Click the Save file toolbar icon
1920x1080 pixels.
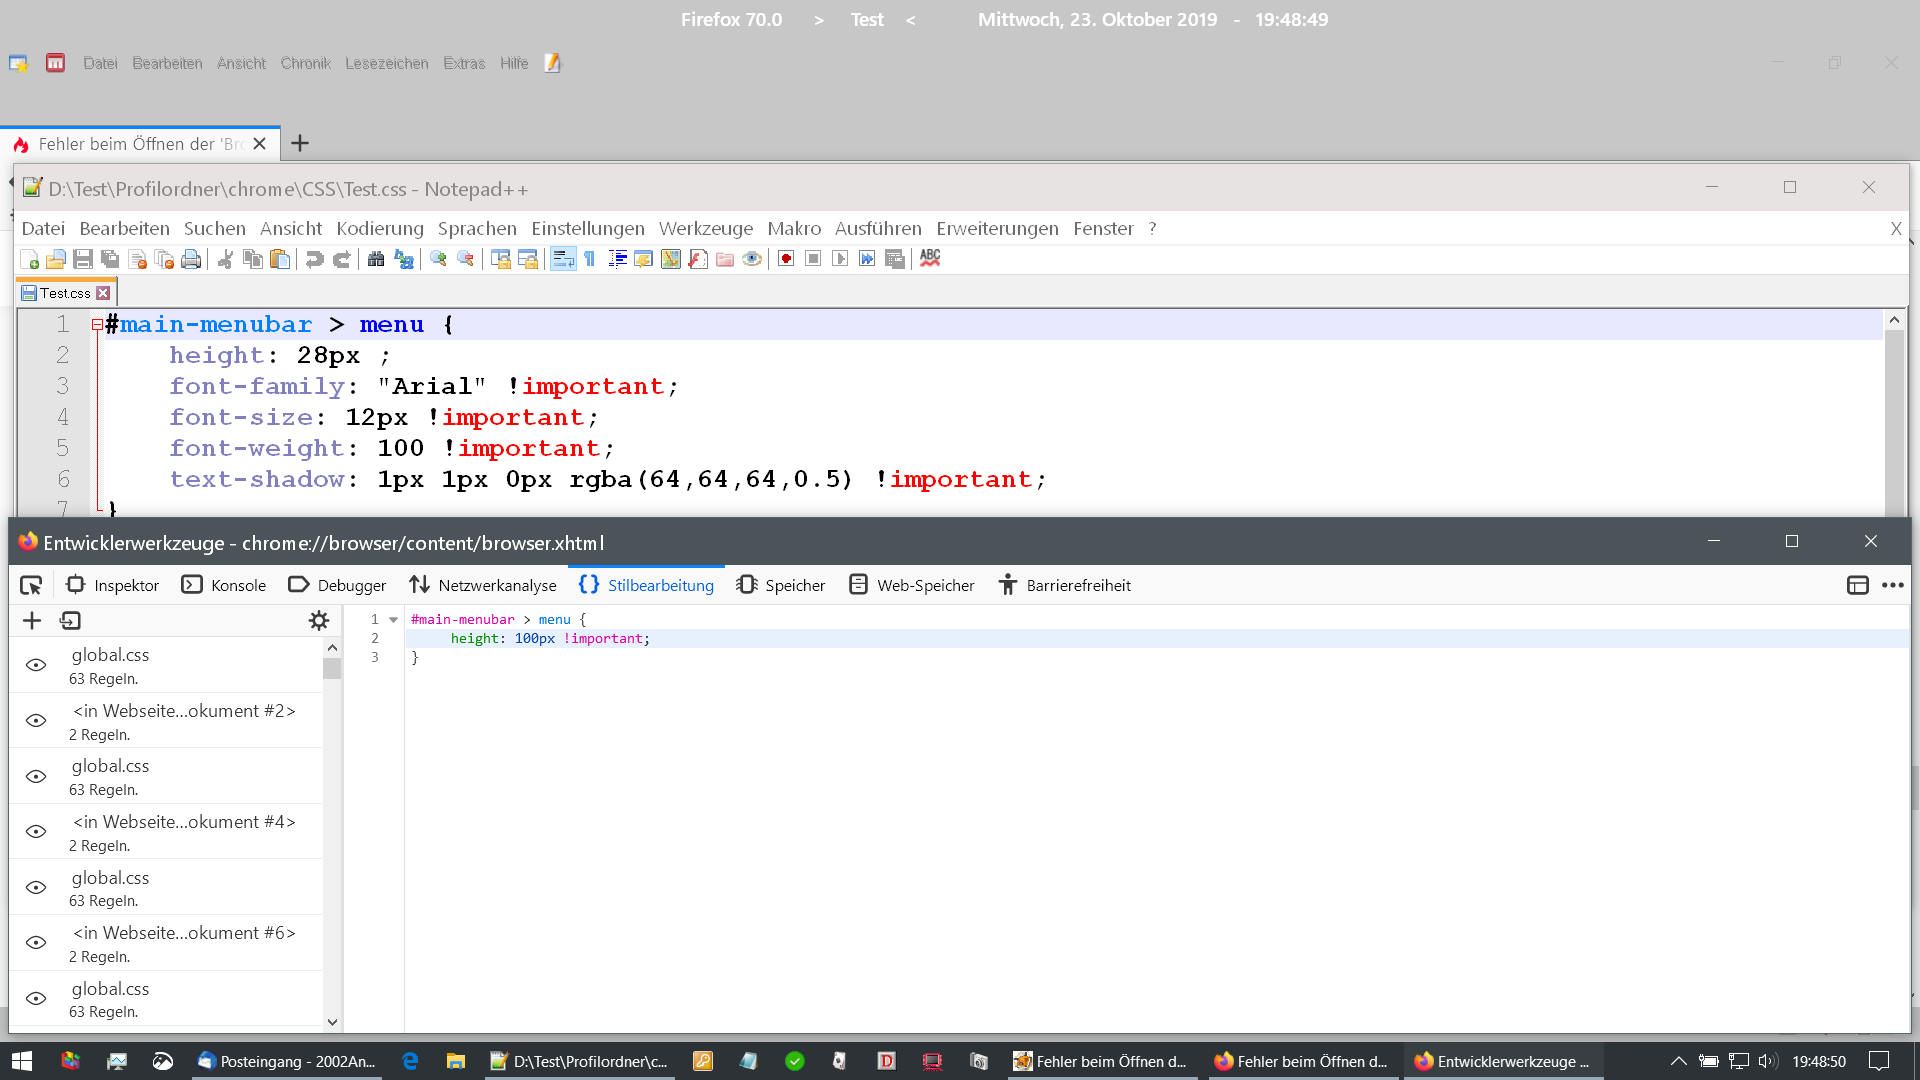click(83, 260)
